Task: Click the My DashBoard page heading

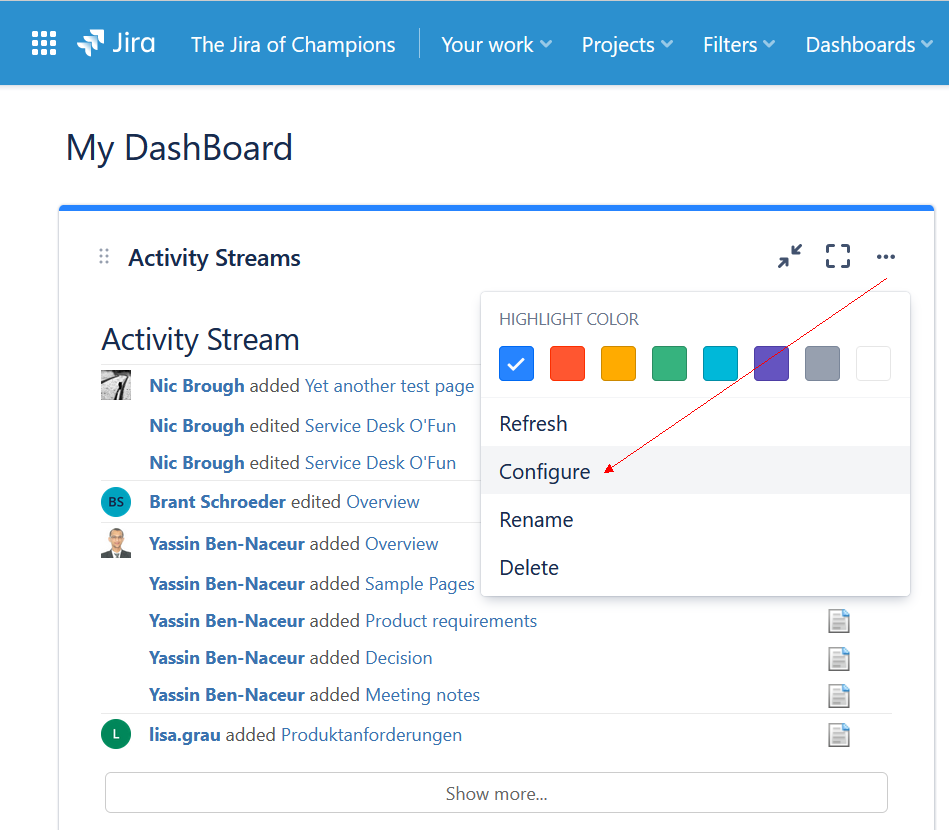Action: [x=179, y=148]
